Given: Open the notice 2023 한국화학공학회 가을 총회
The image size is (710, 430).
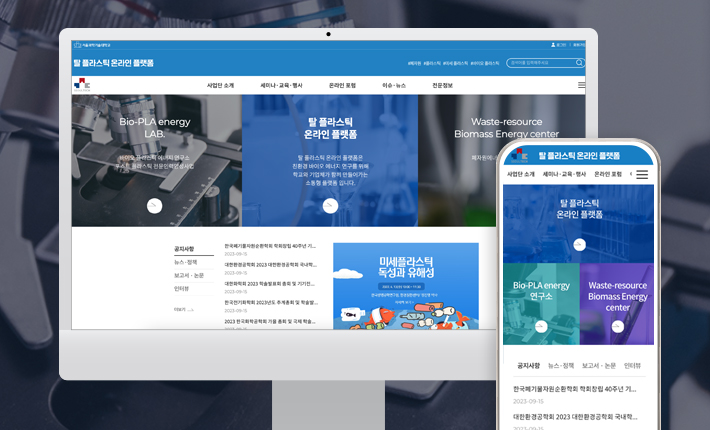Looking at the screenshot, I should coord(270,321).
